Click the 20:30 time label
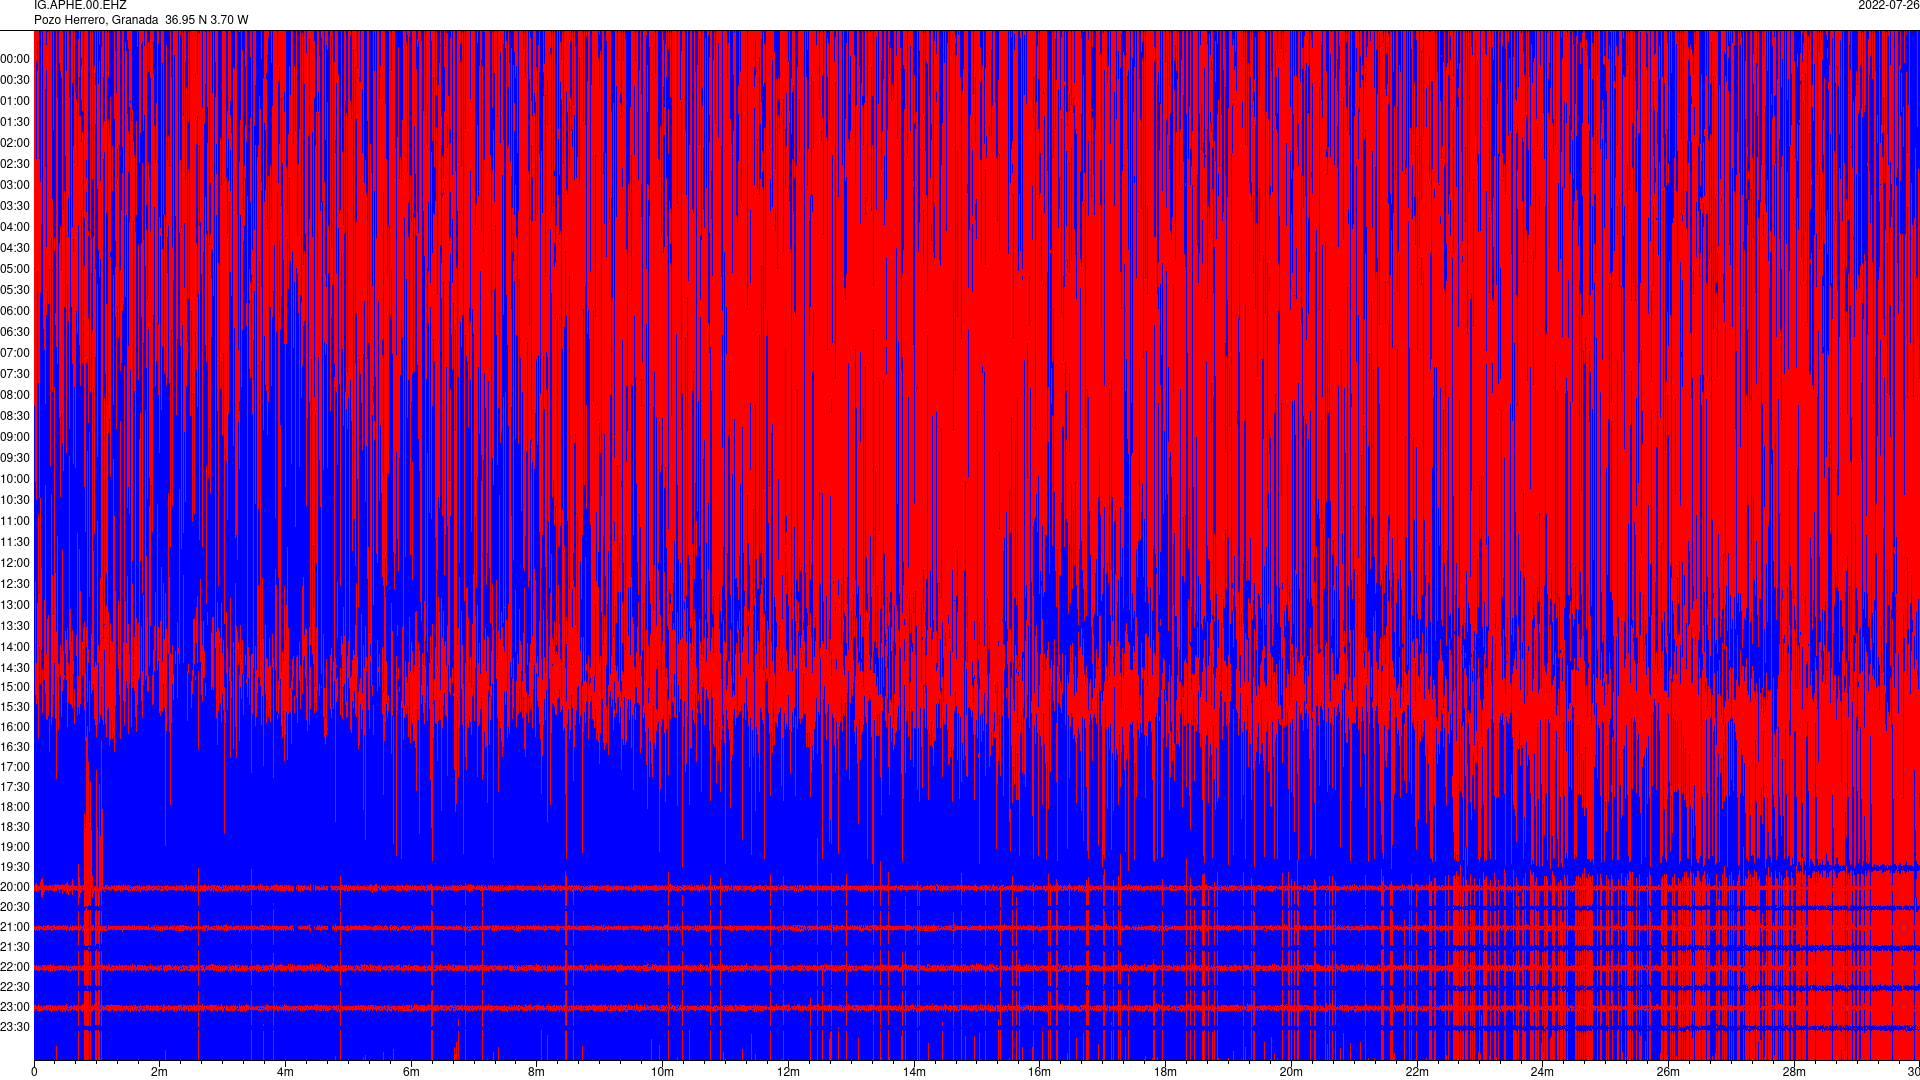 click(15, 907)
